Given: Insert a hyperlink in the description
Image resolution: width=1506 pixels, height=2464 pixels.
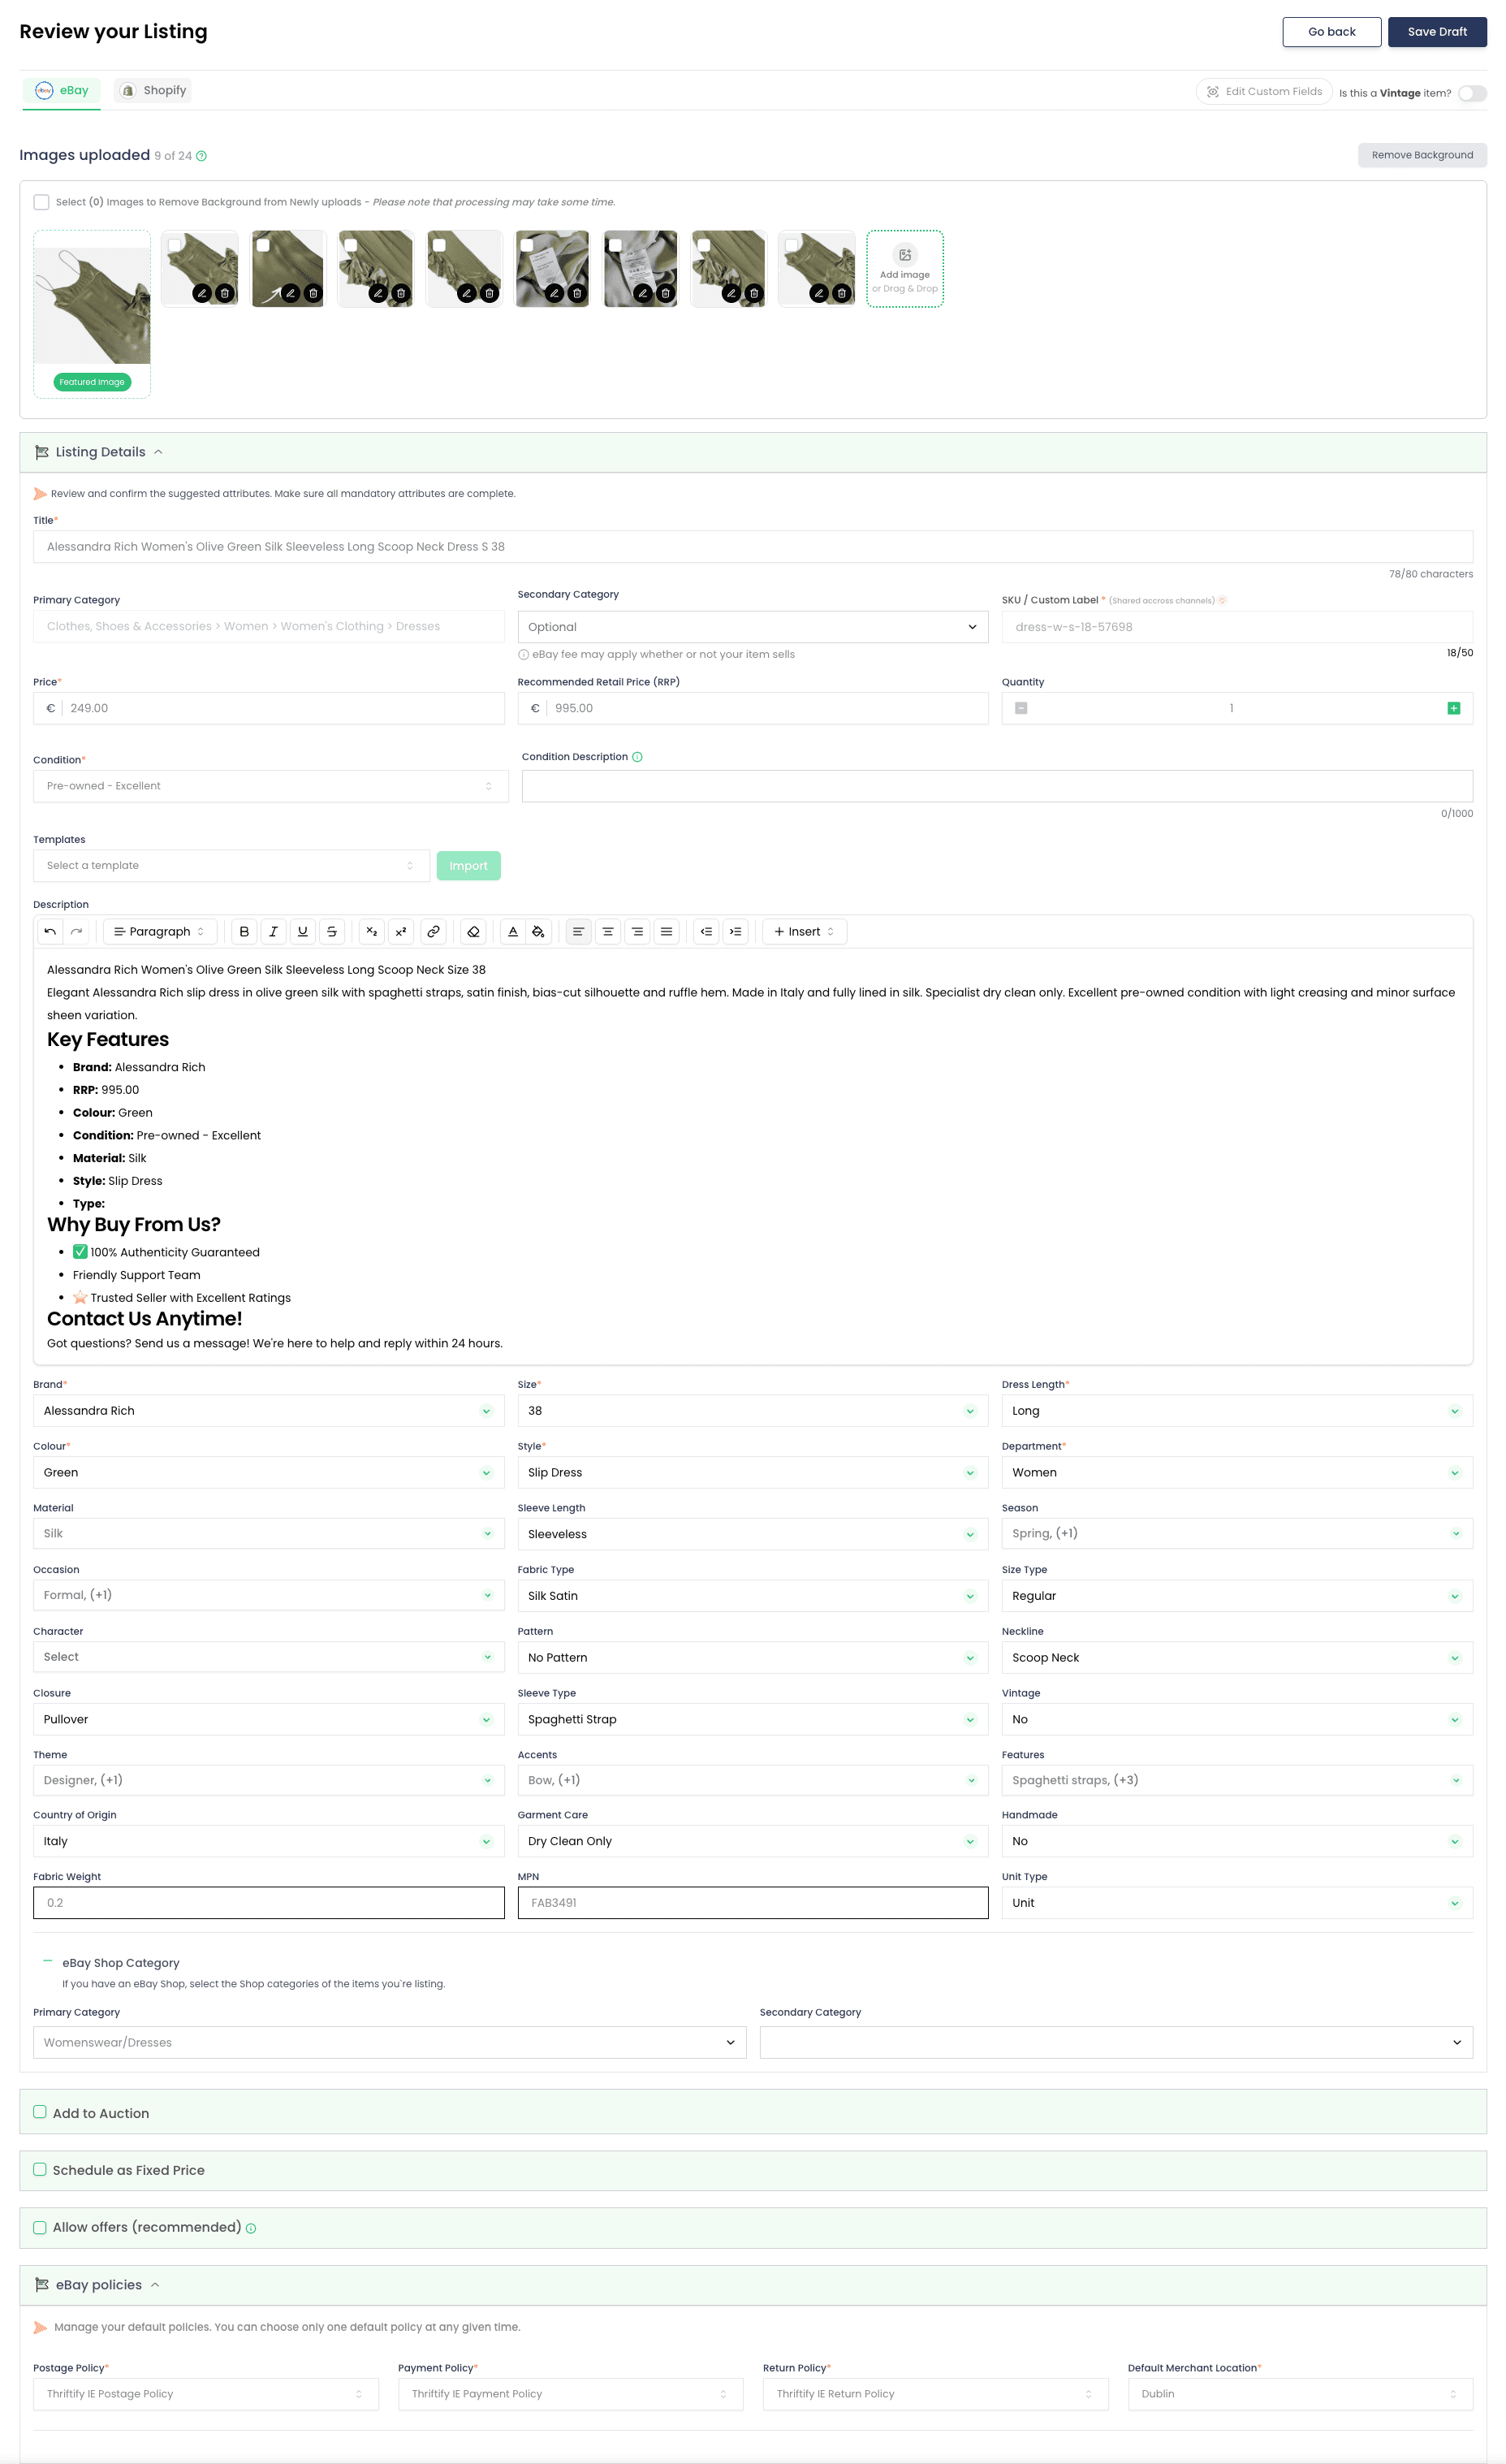Looking at the screenshot, I should click(x=433, y=931).
